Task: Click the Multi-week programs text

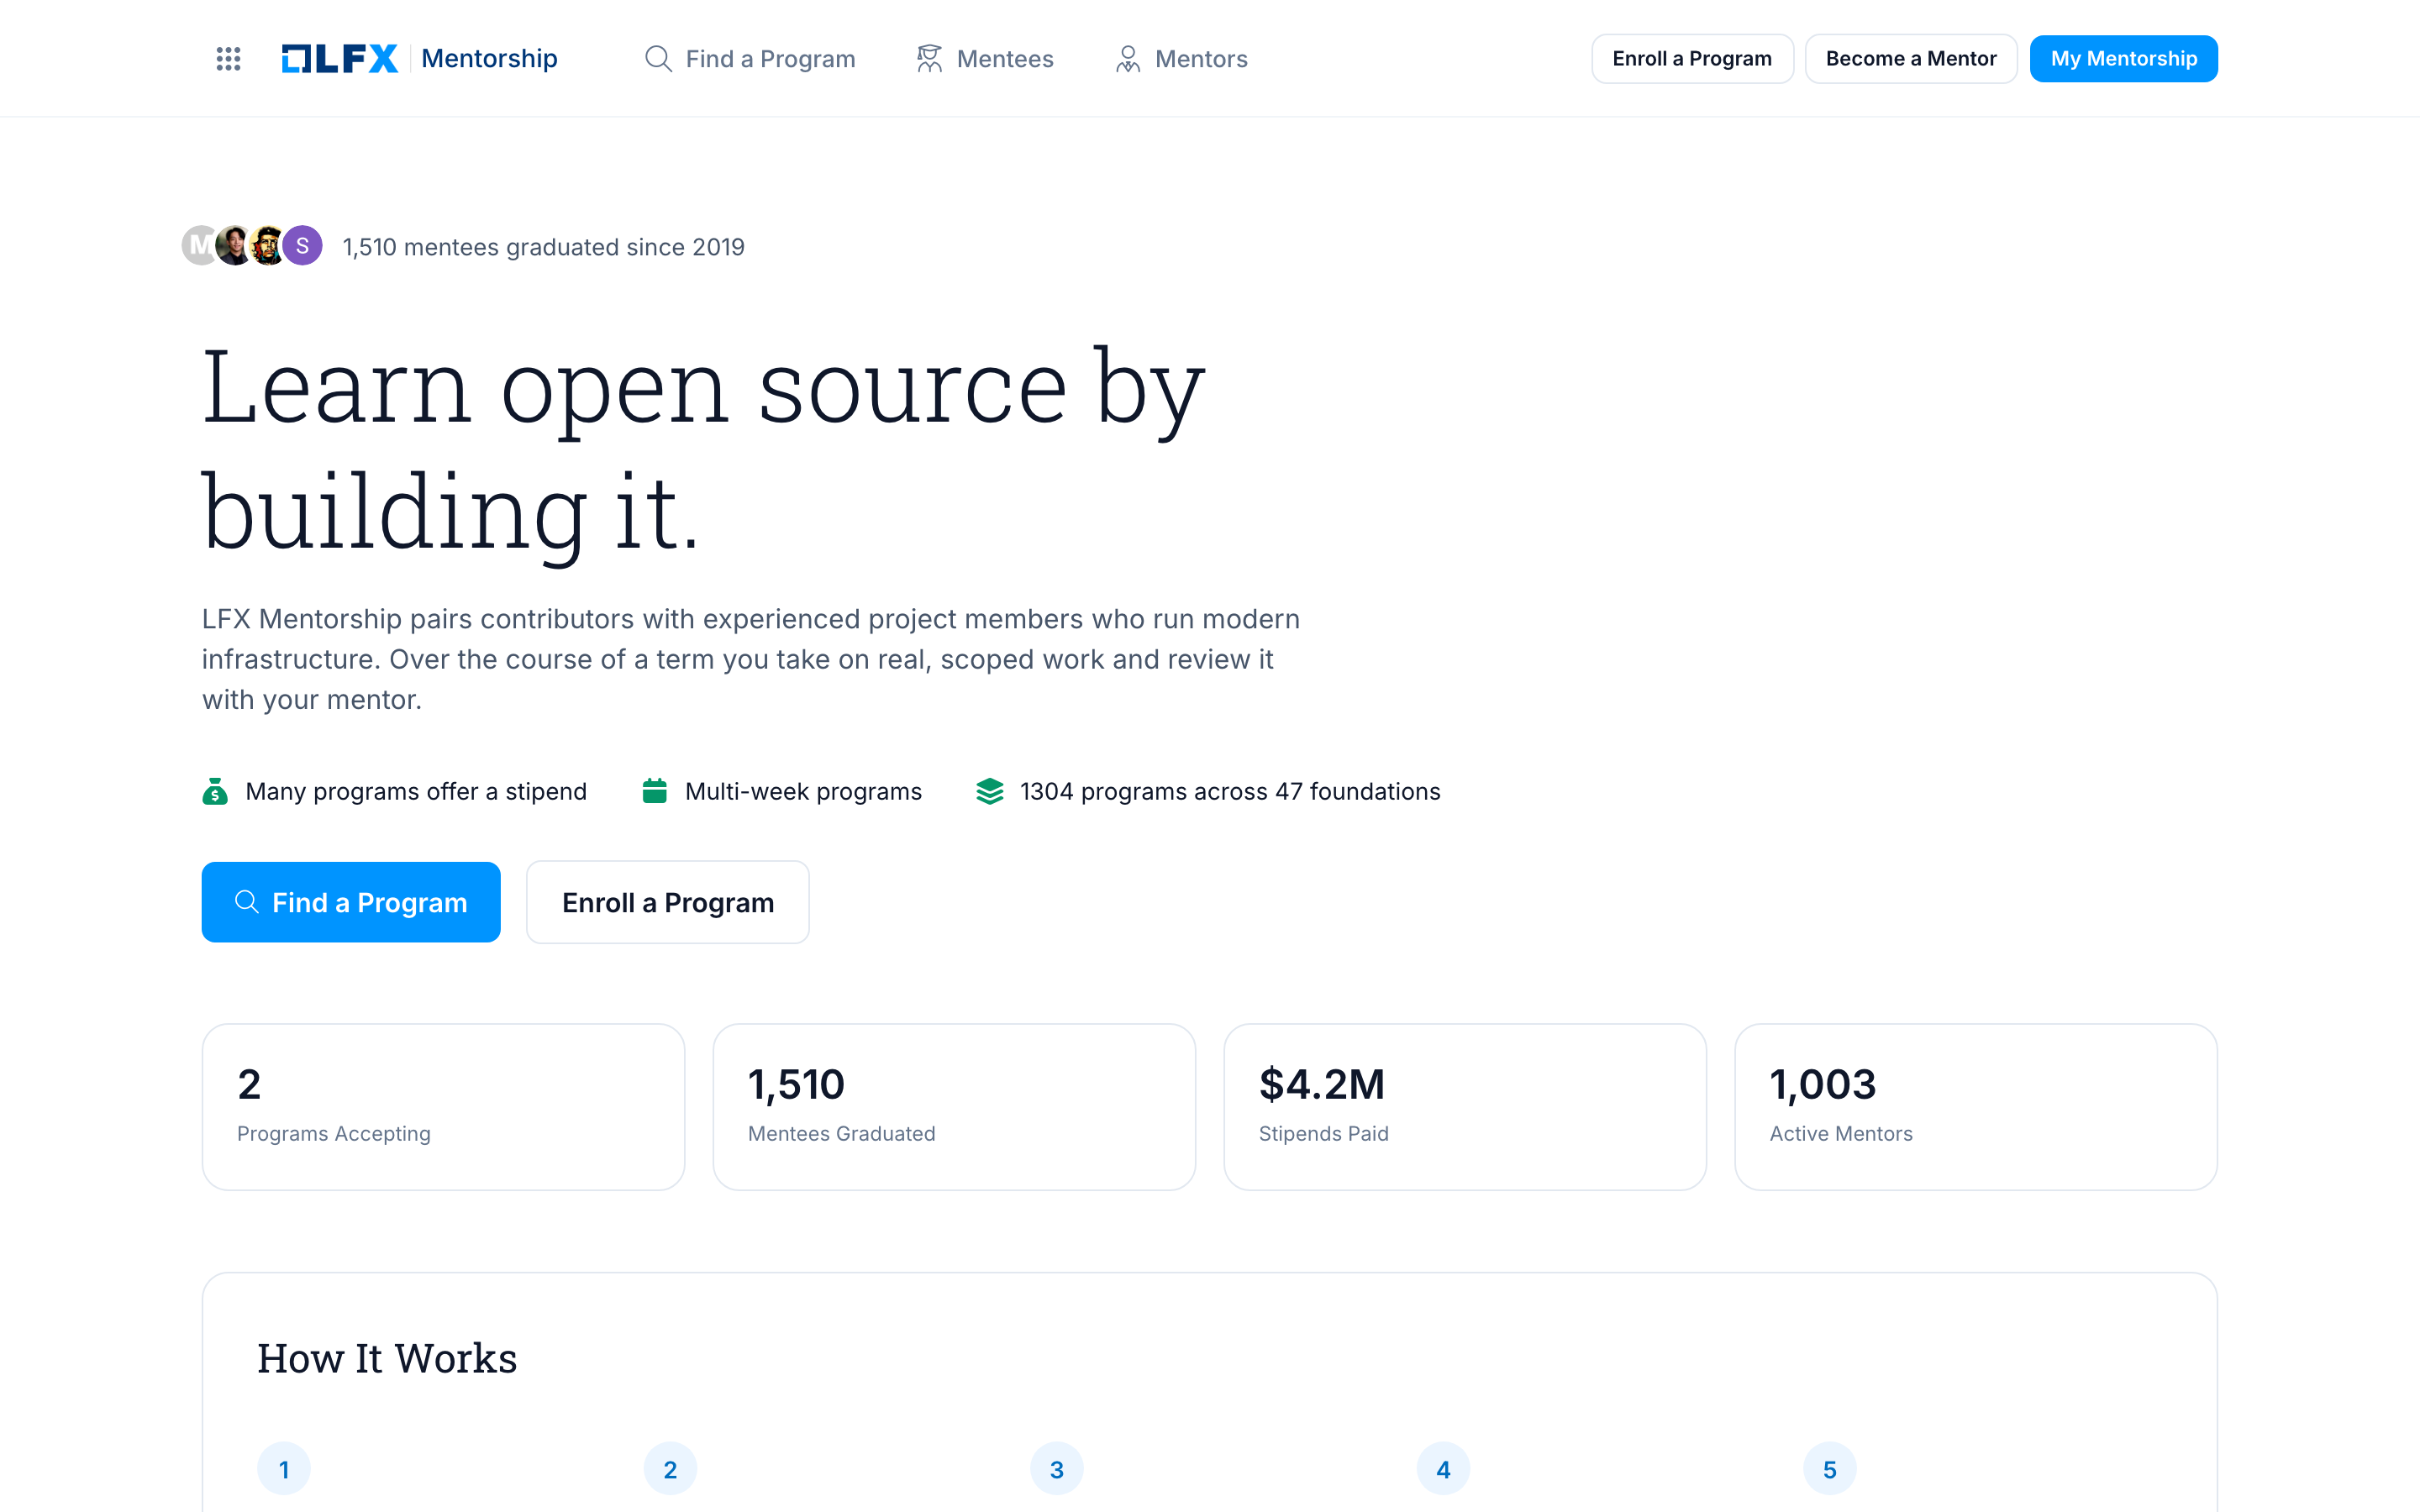Action: [803, 792]
